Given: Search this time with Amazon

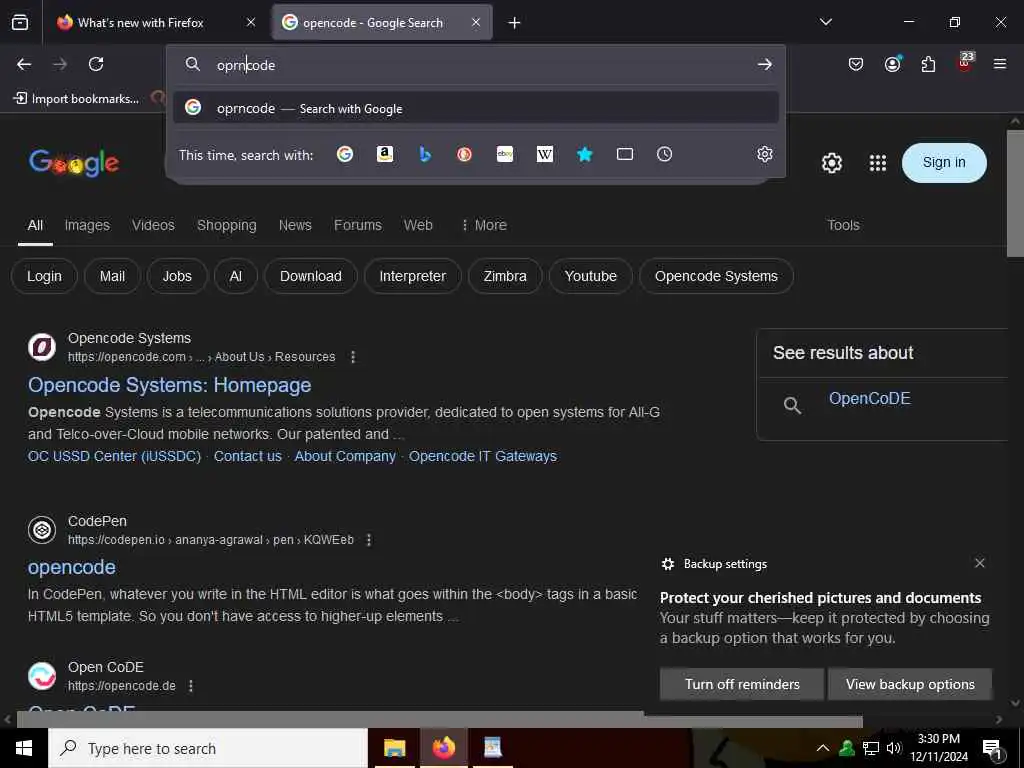Looking at the screenshot, I should 385,154.
